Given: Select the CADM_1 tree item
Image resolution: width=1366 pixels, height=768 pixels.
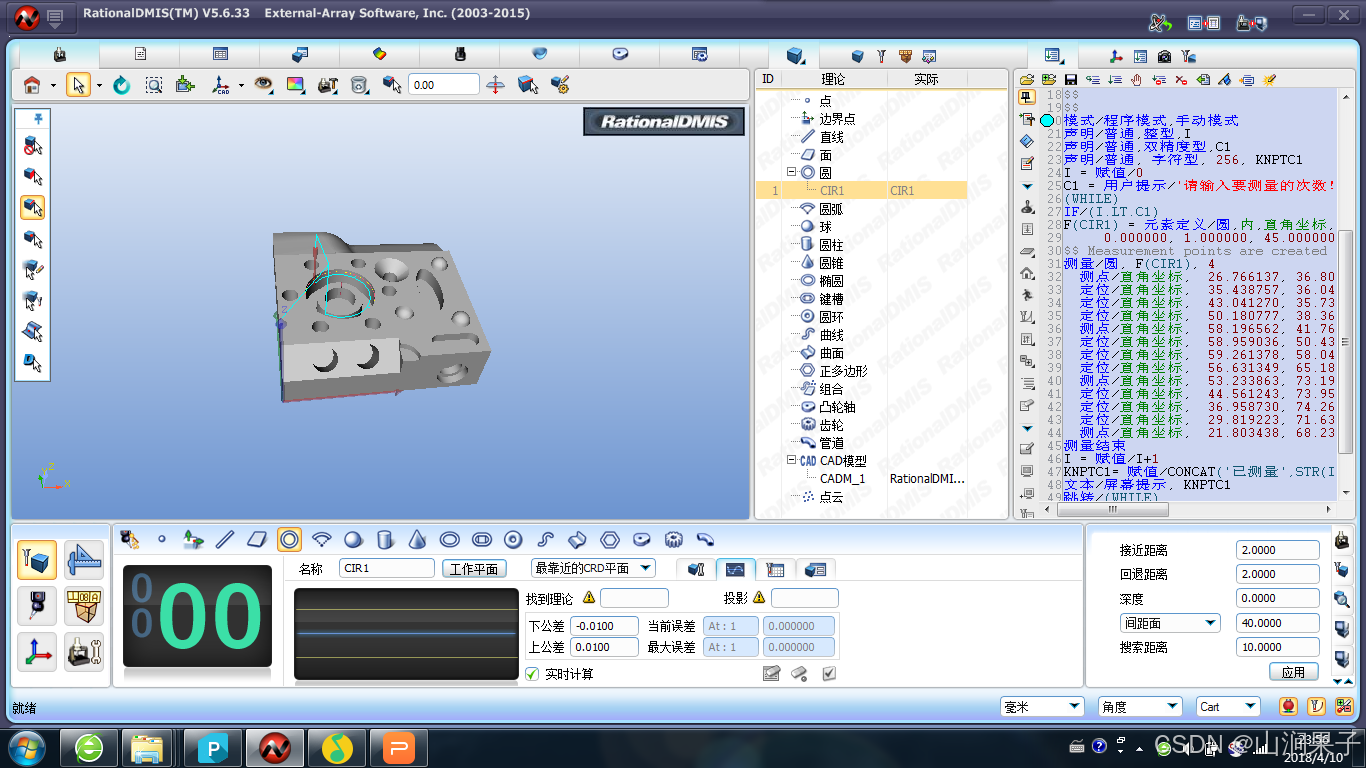Looking at the screenshot, I should (843, 479).
